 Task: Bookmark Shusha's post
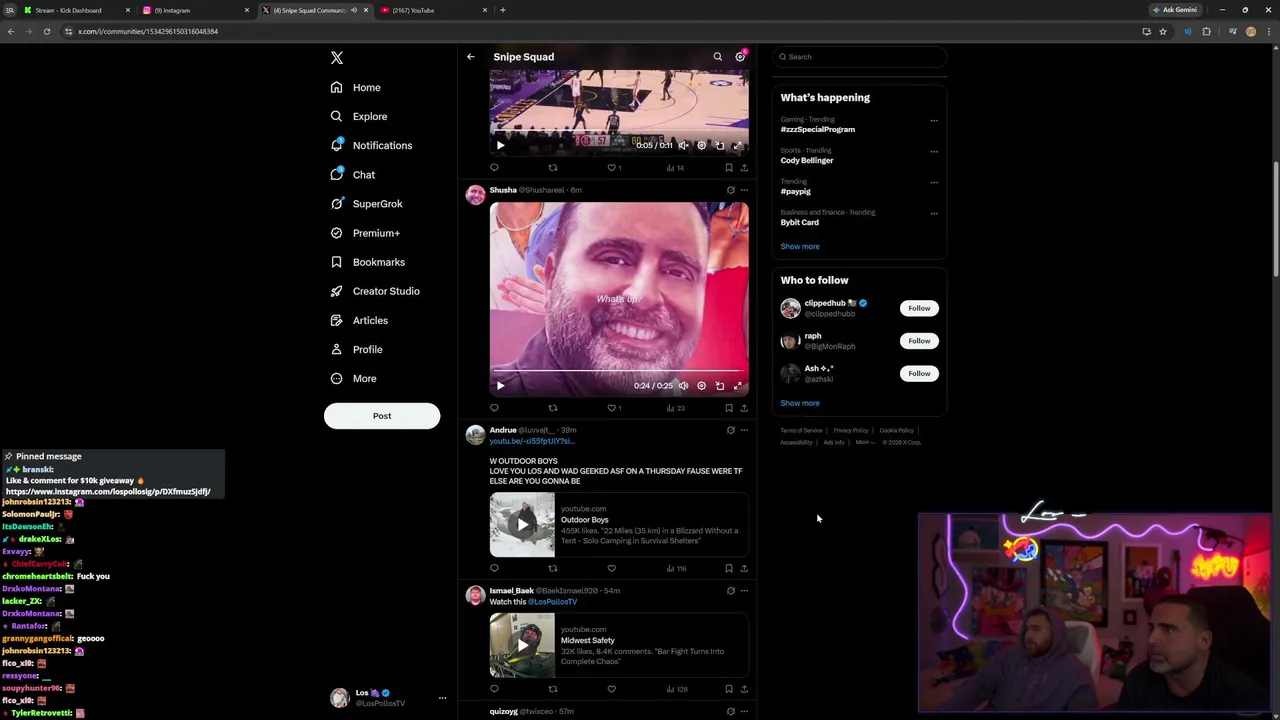pyautogui.click(x=728, y=408)
